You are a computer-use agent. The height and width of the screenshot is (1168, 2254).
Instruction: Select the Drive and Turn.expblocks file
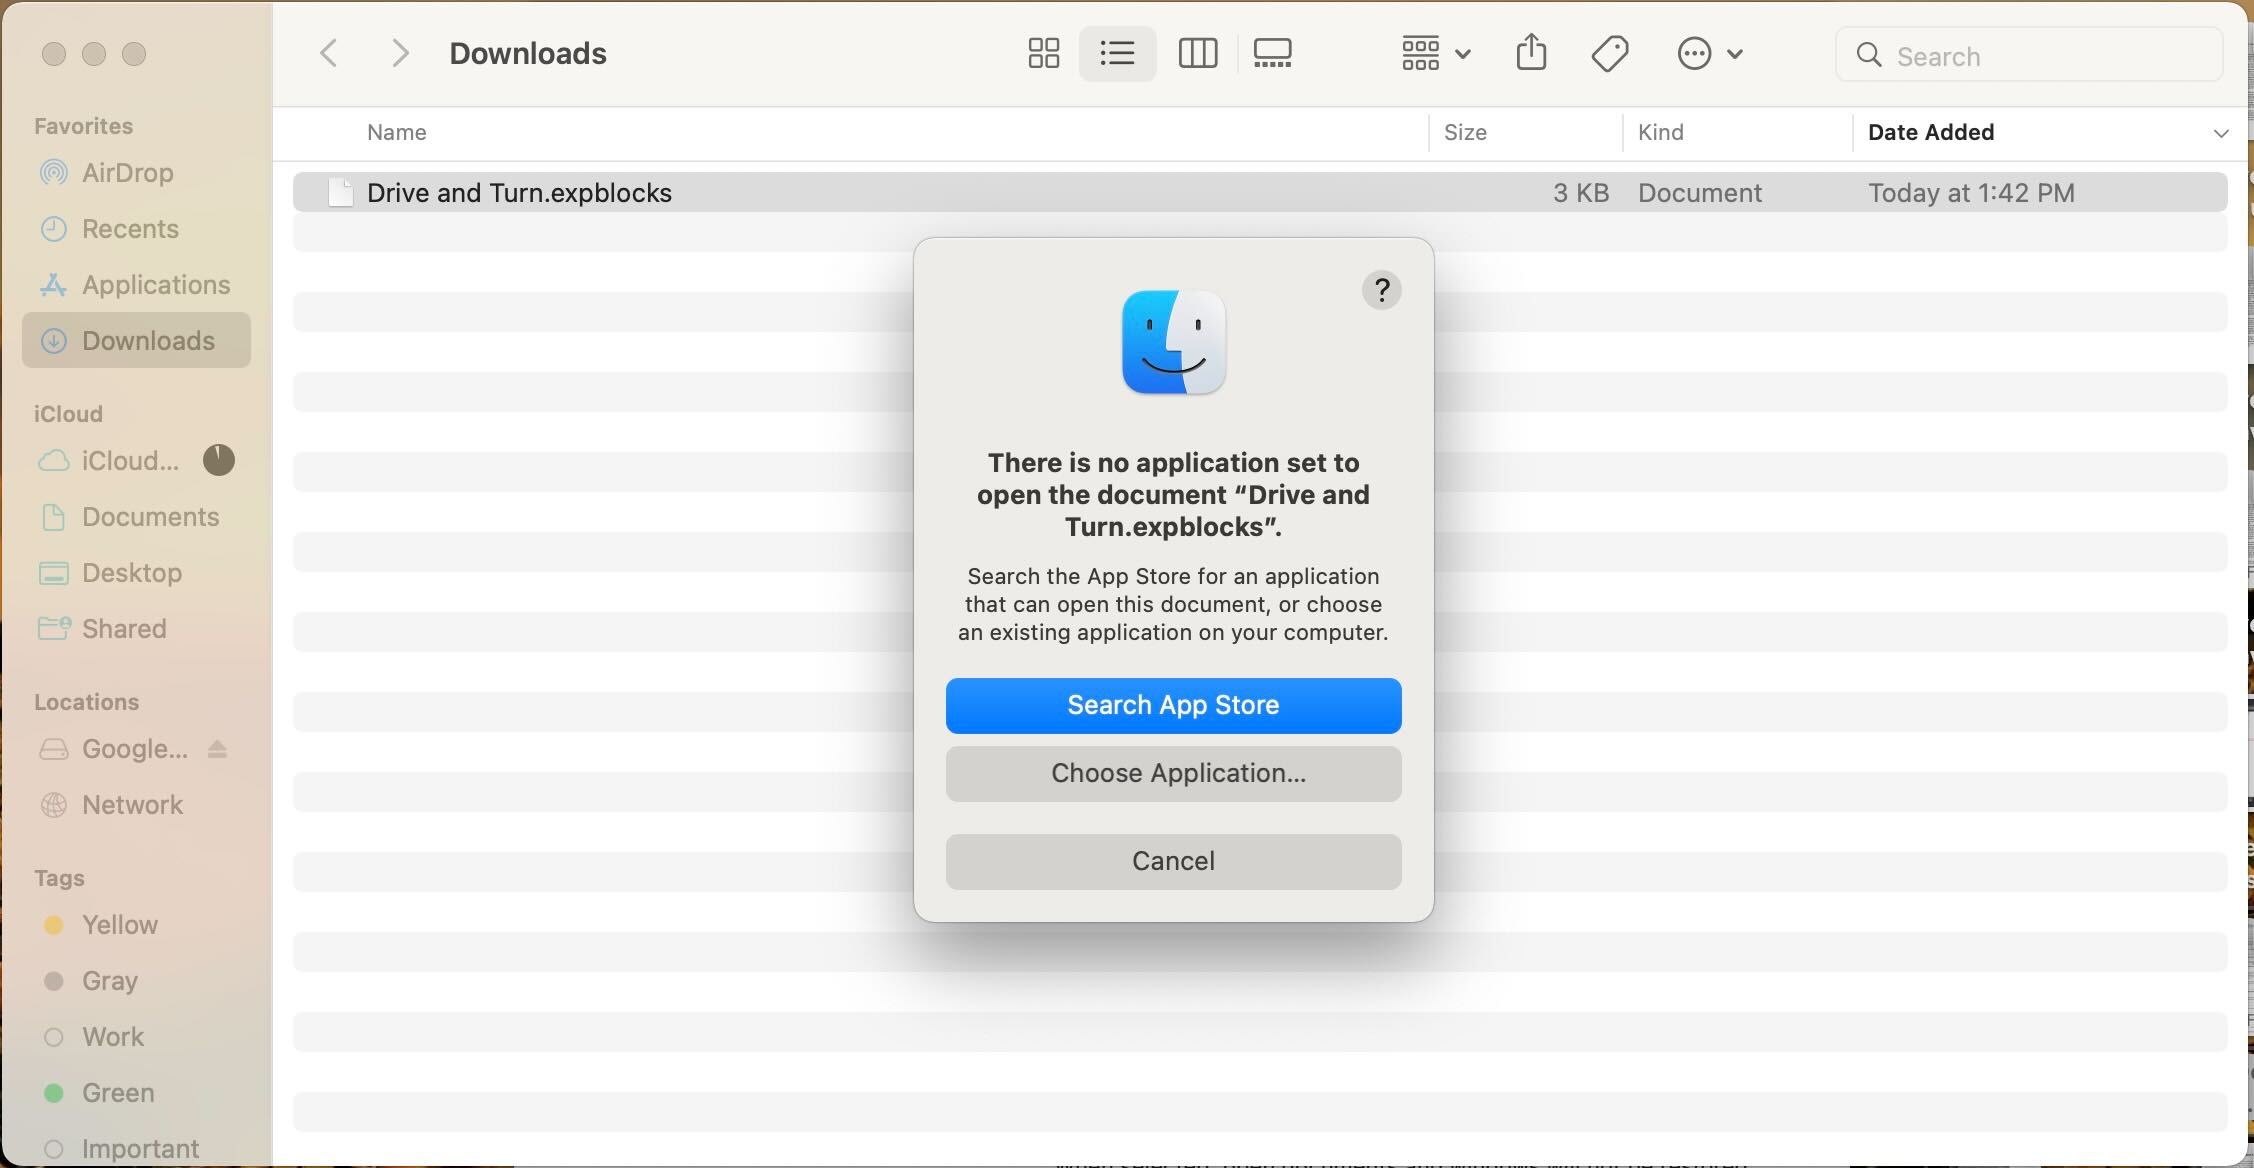click(x=1260, y=192)
